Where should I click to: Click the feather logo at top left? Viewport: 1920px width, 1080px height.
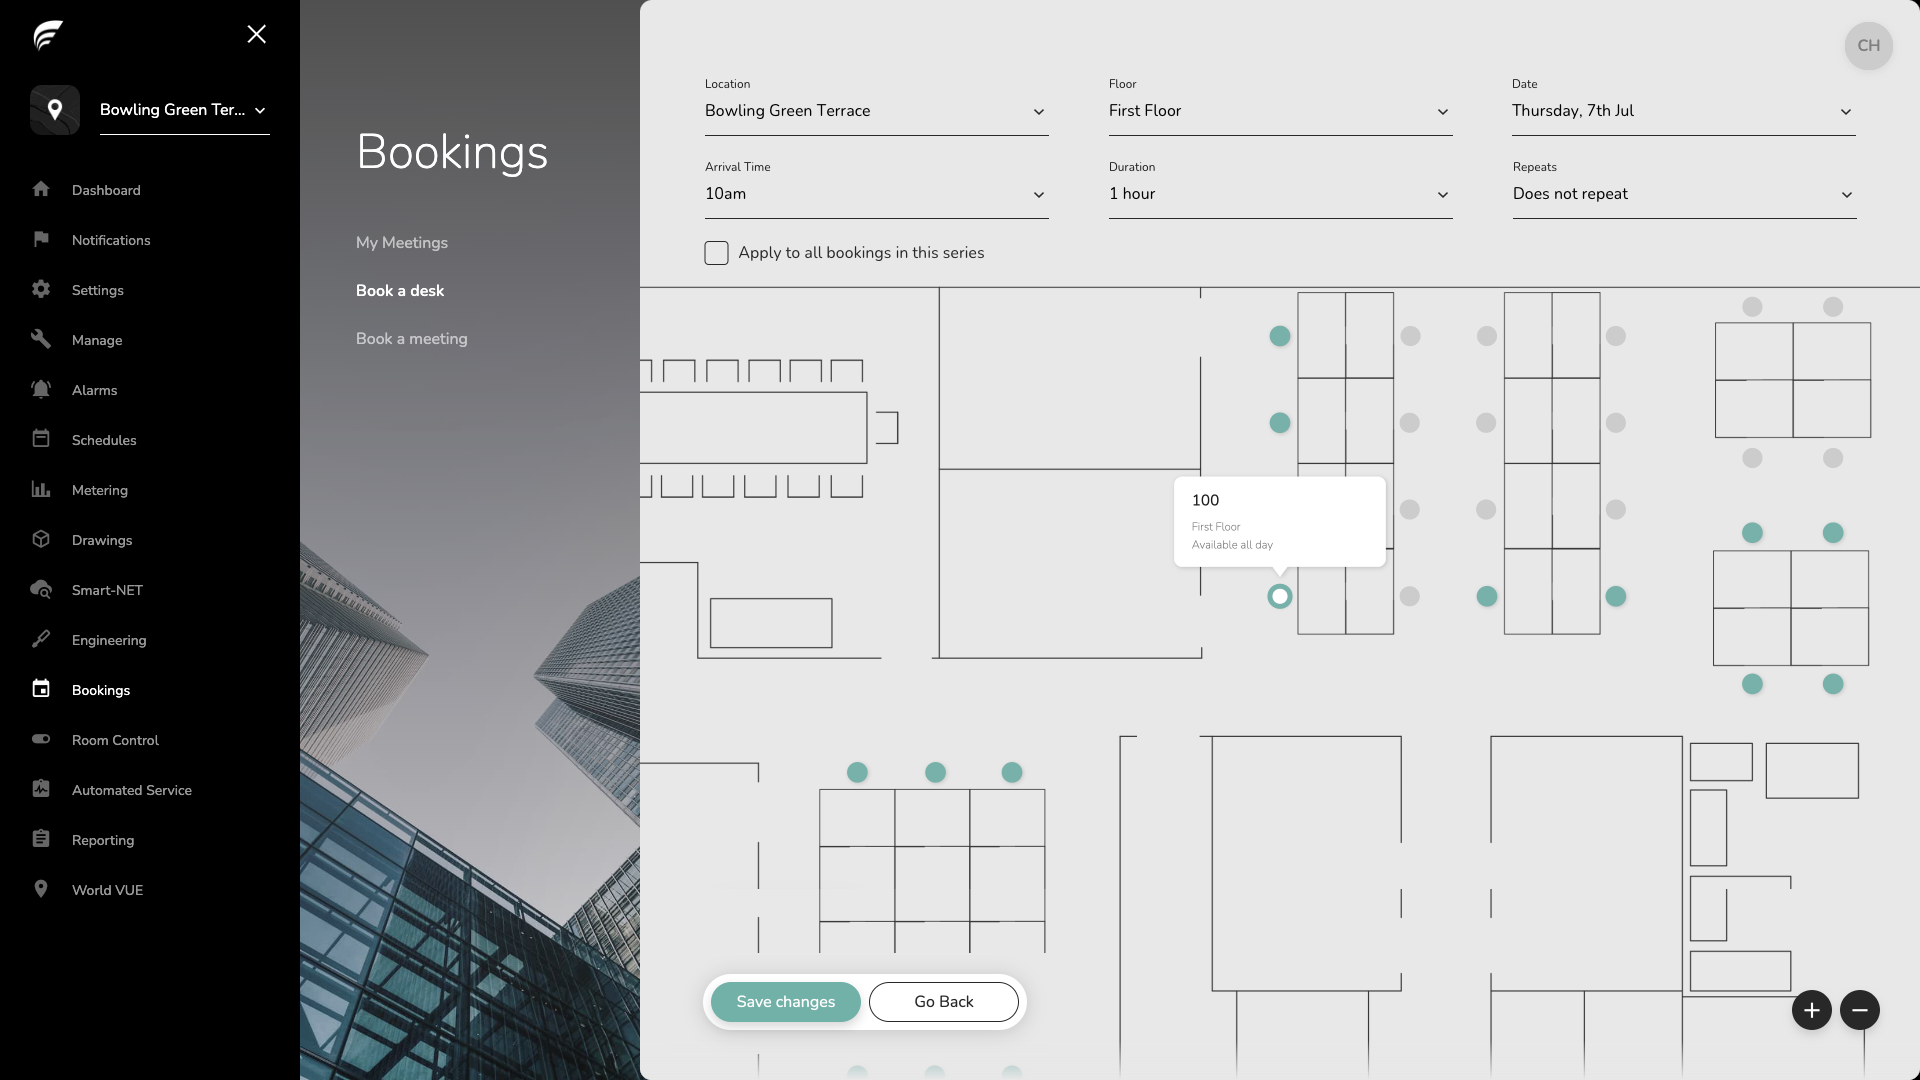(48, 35)
